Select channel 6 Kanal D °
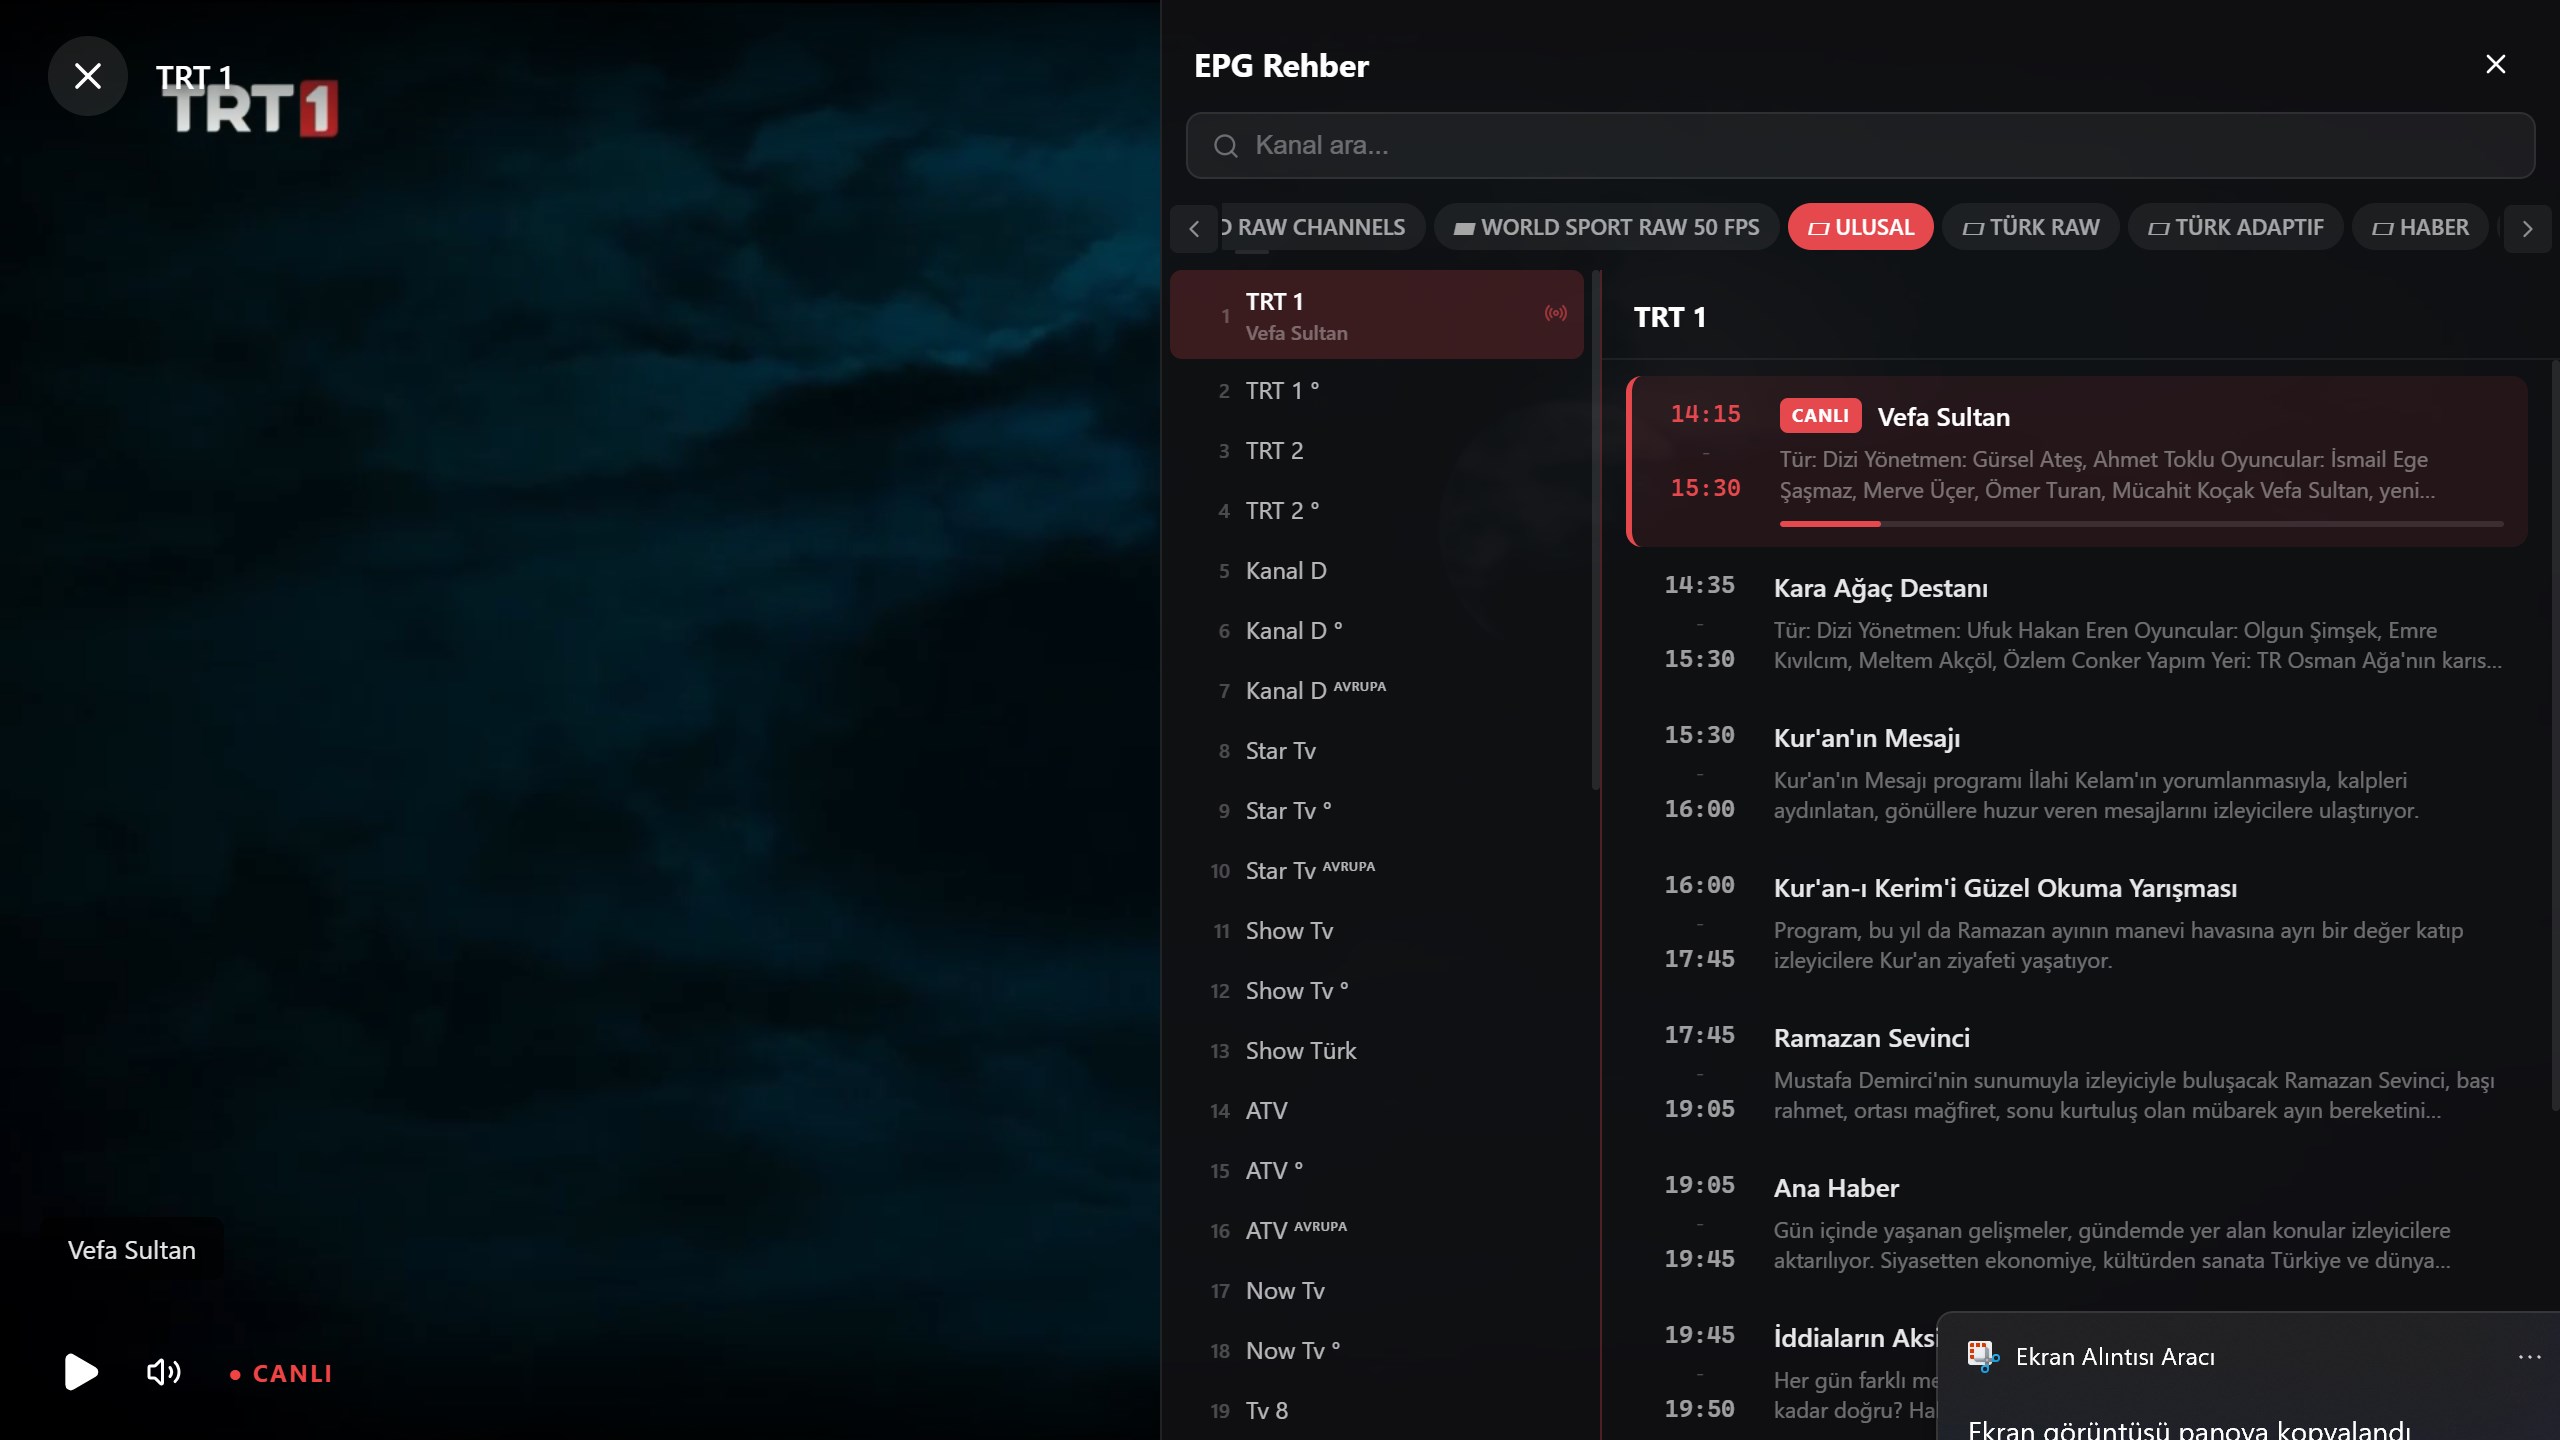 (x=1377, y=631)
